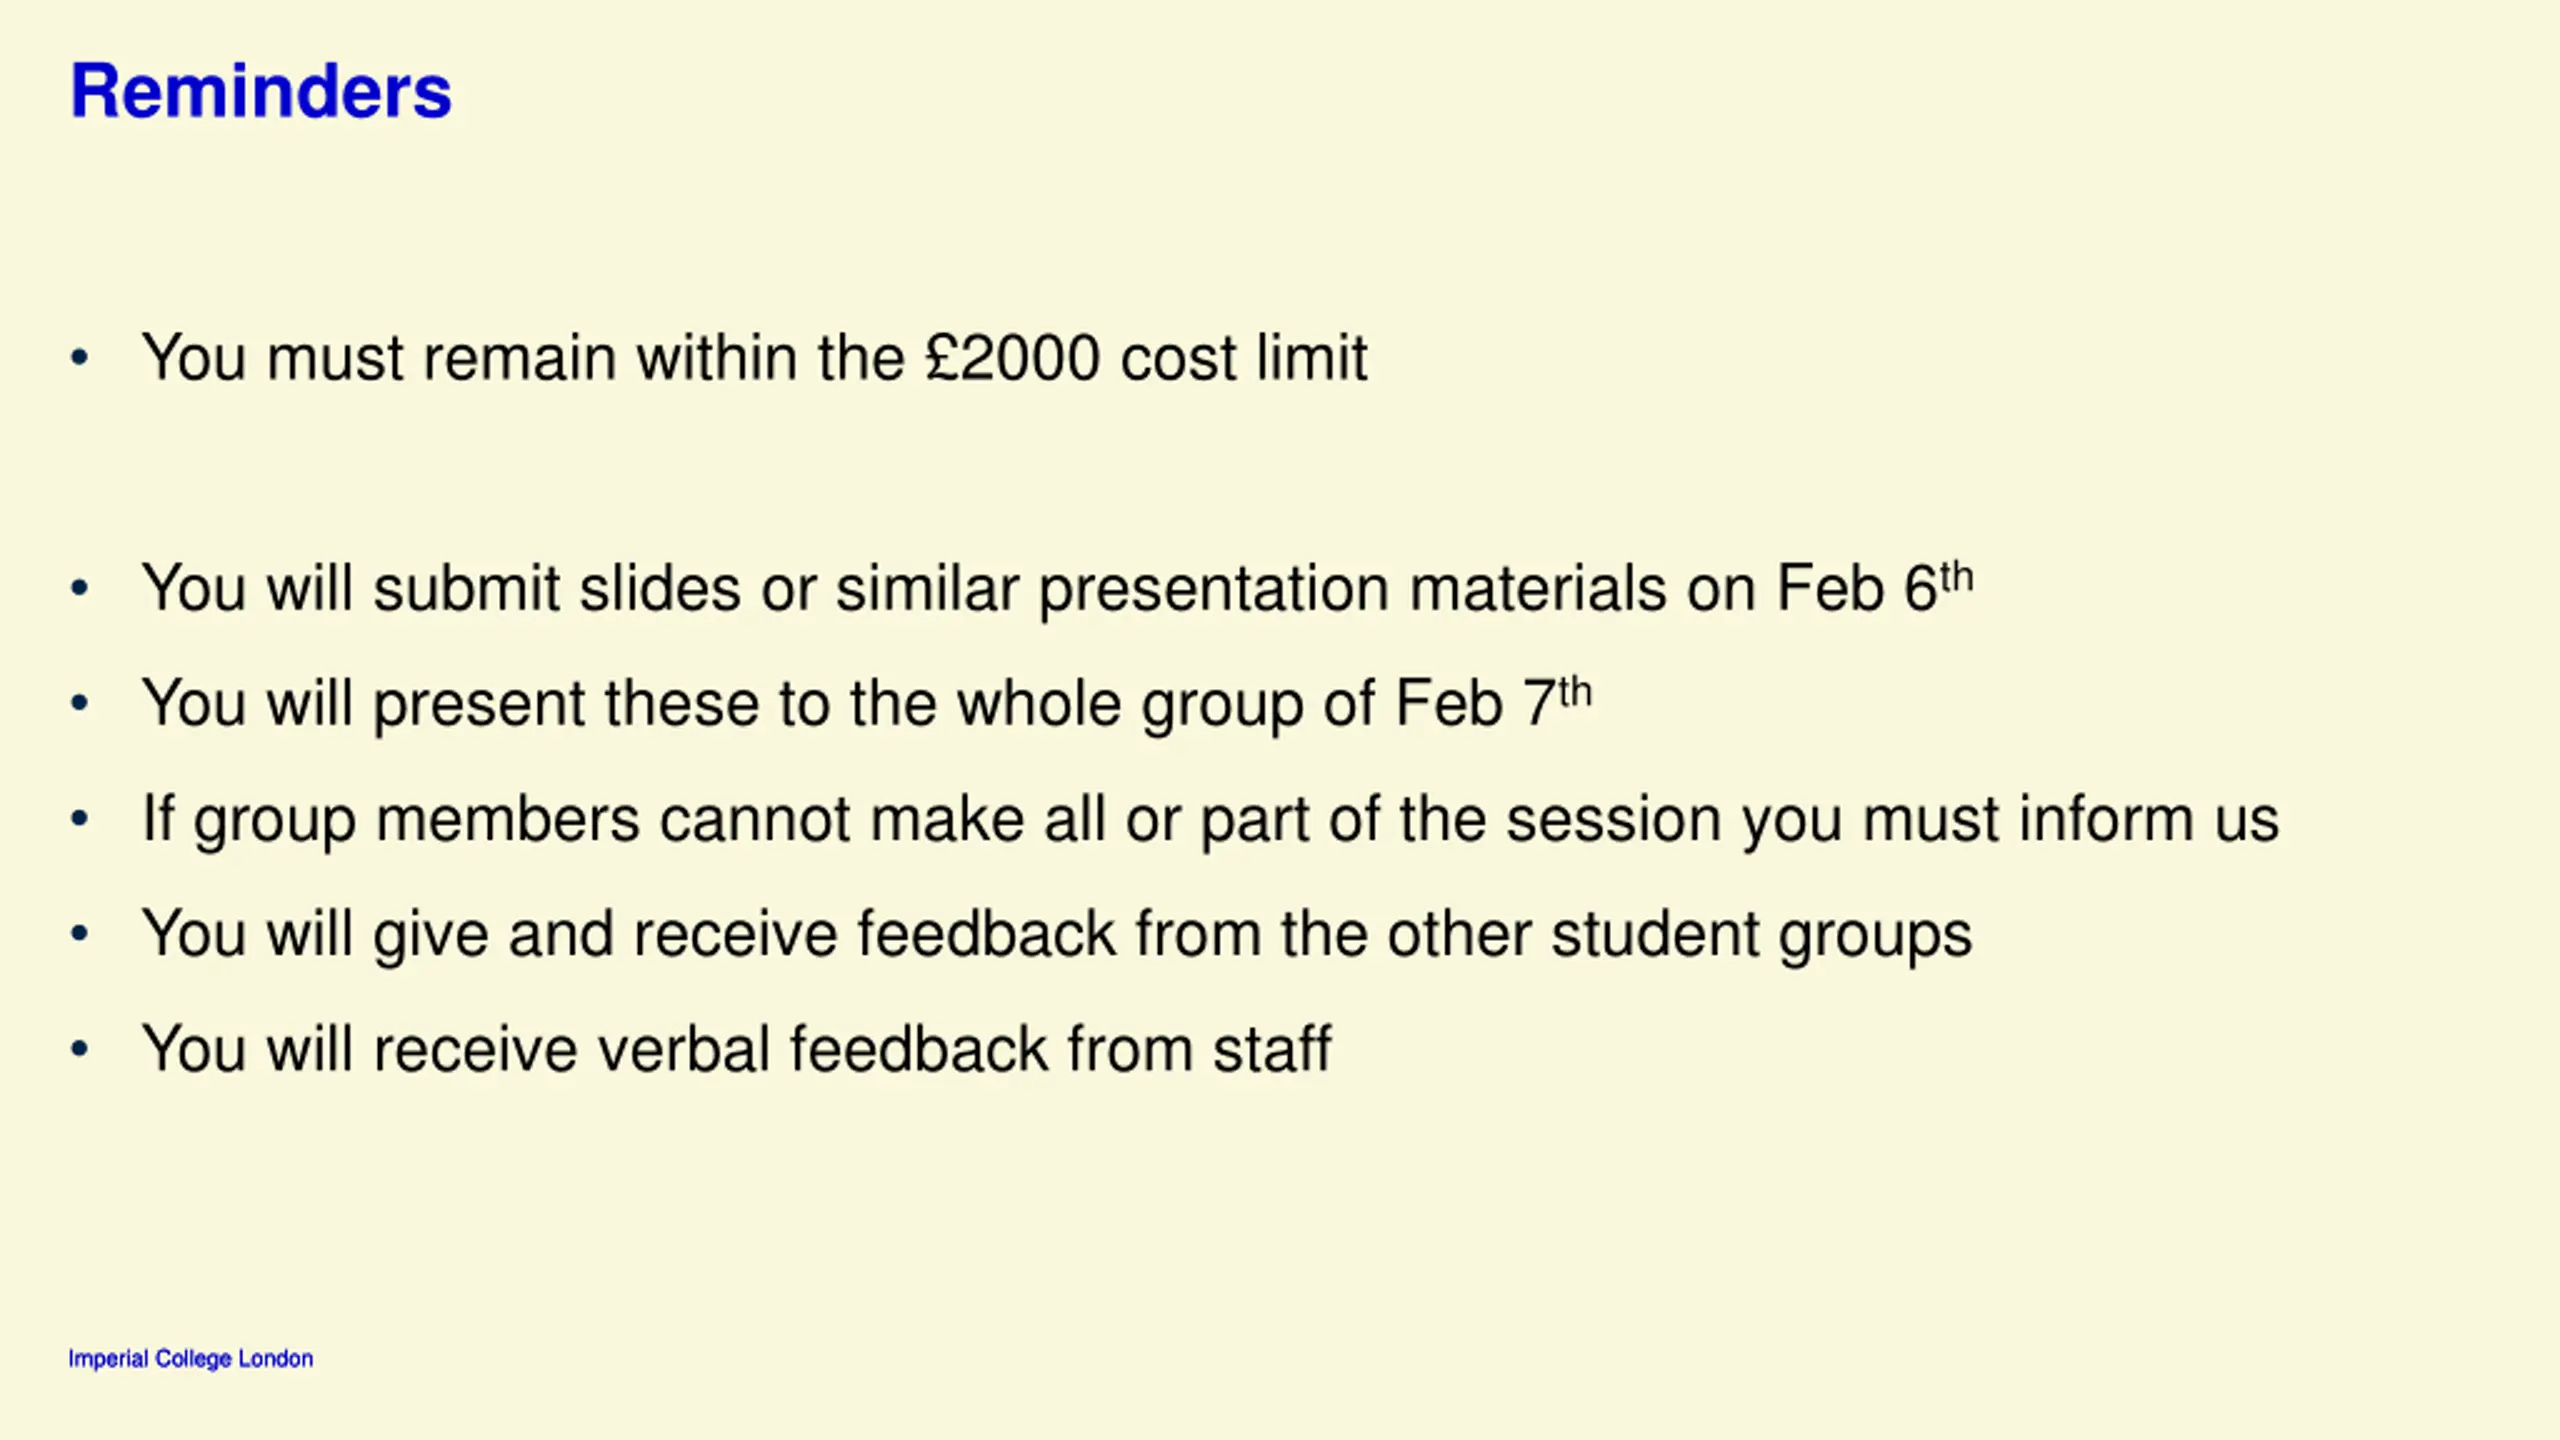Click the 'Feb 6th' date text

coord(1875,586)
